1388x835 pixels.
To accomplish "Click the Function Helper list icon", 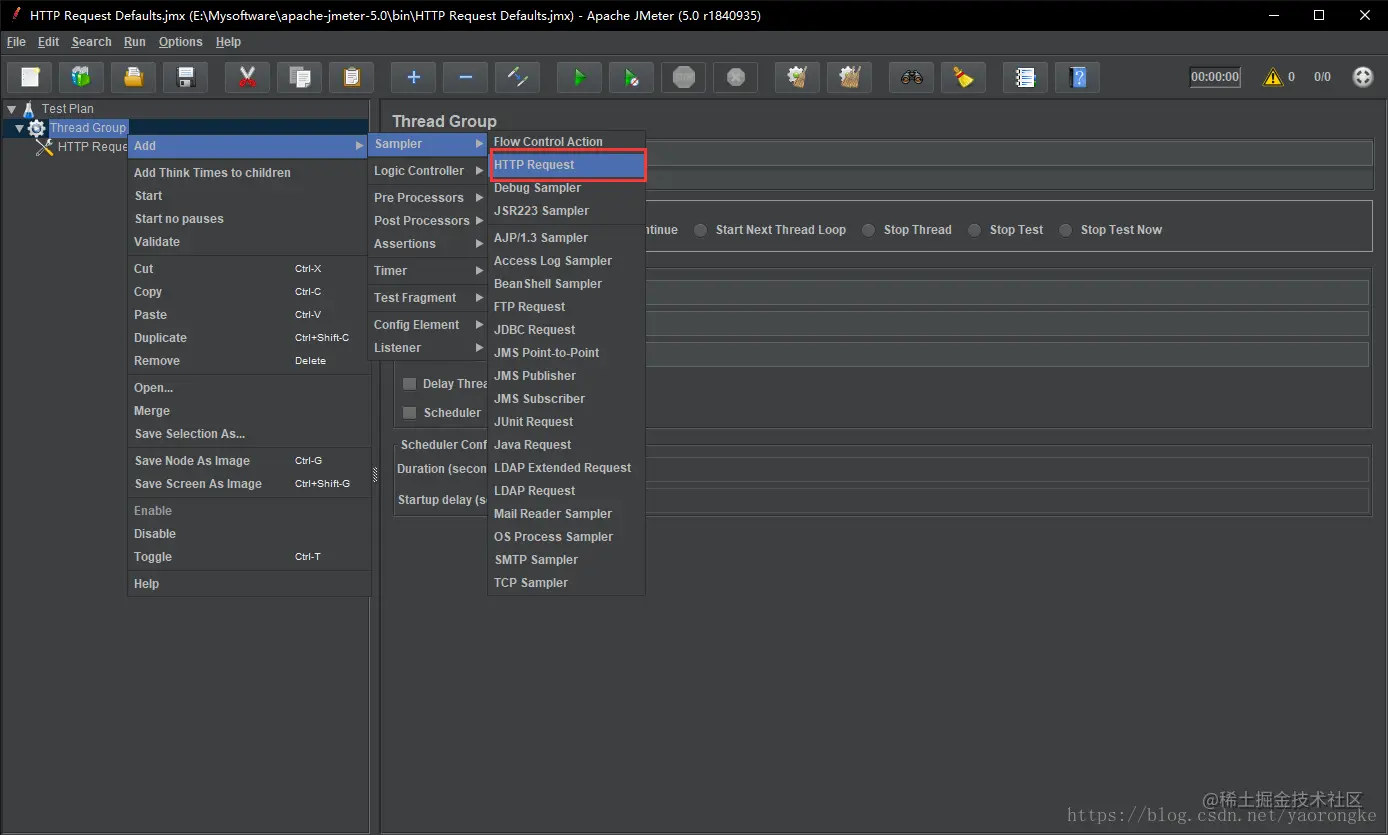I will coord(1025,77).
